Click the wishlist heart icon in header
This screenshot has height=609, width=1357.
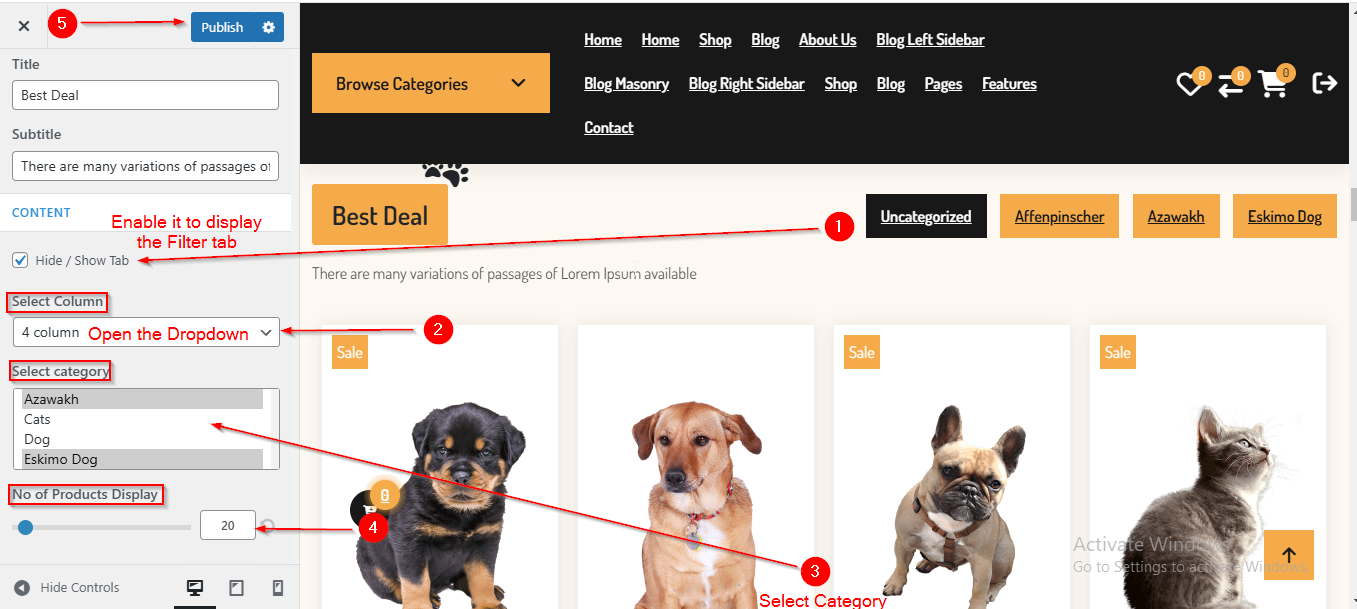1189,84
